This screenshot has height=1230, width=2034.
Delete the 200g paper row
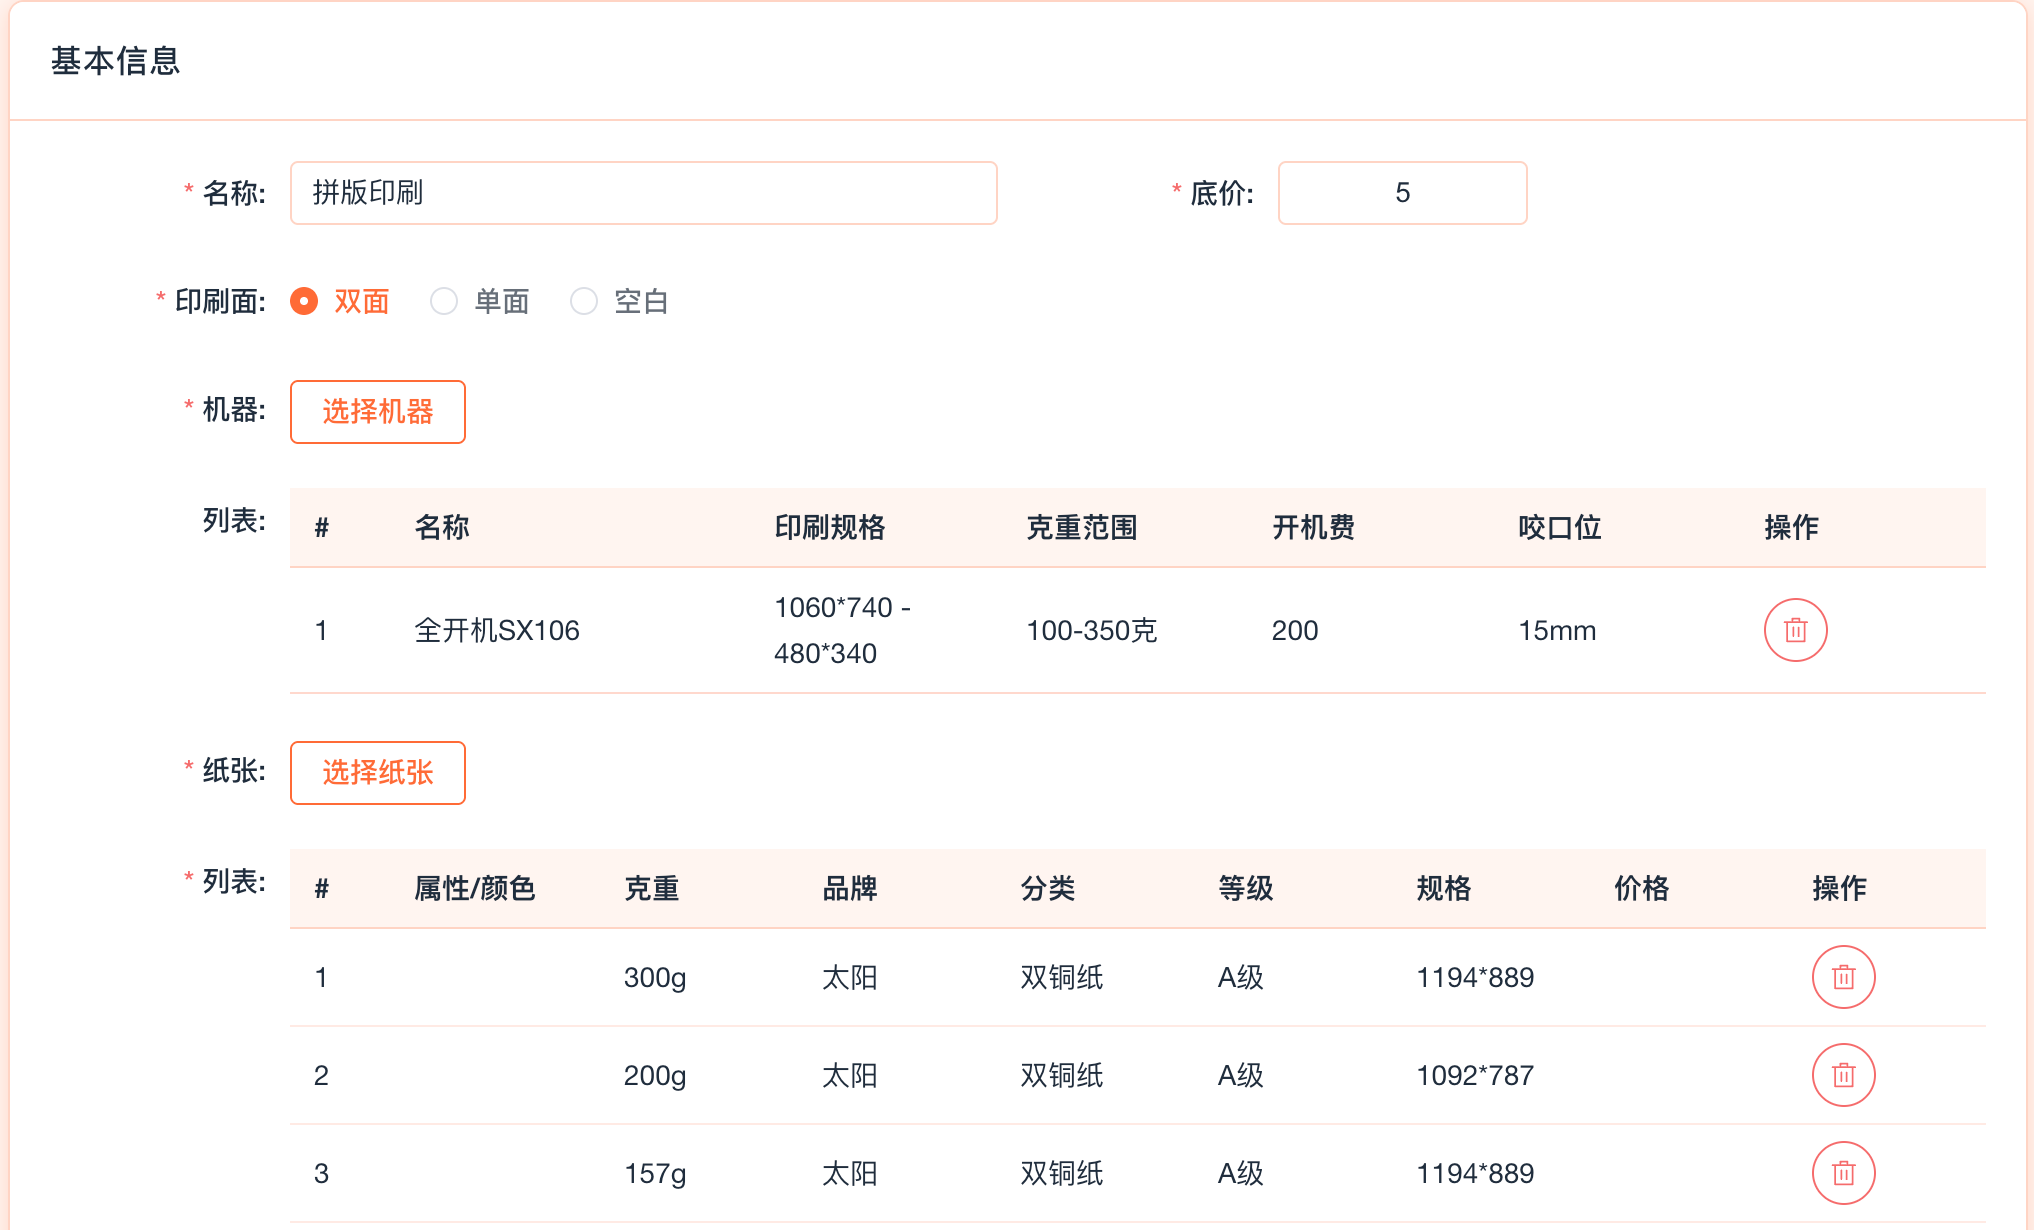coord(1843,1075)
